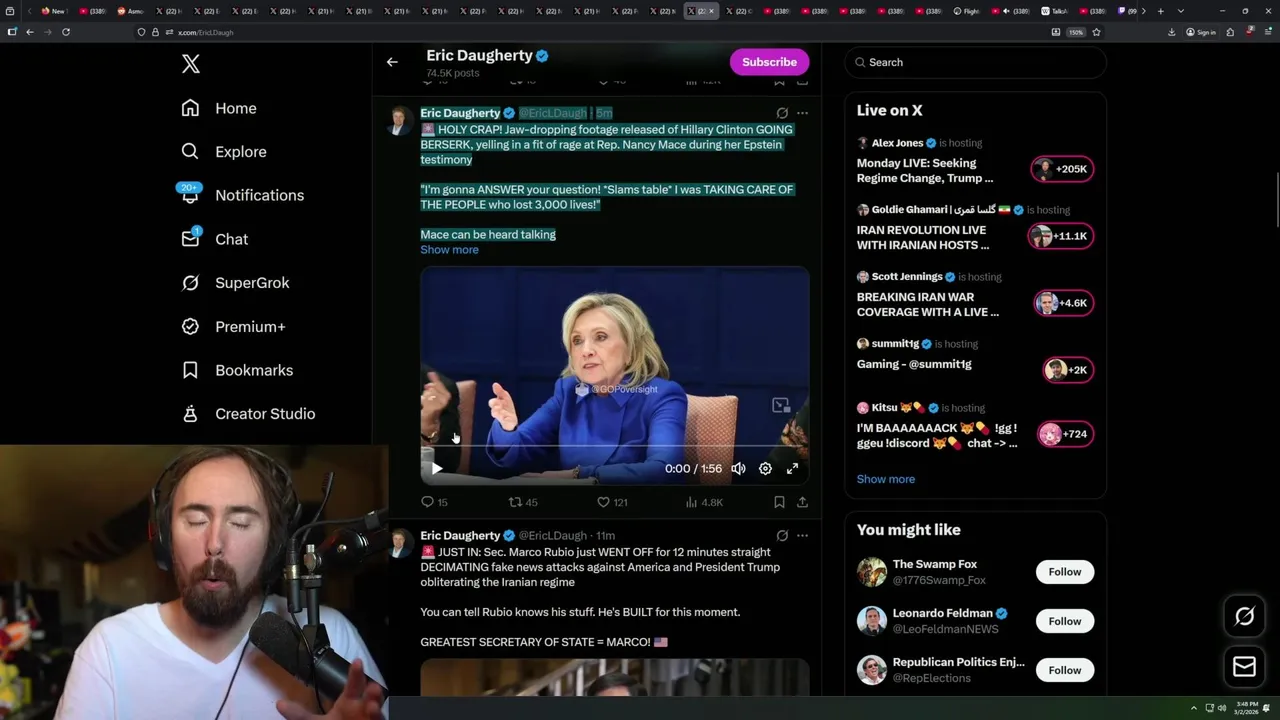Open SuperGrok from the sidebar
Viewport: 1280px width, 720px height.
[x=235, y=283]
